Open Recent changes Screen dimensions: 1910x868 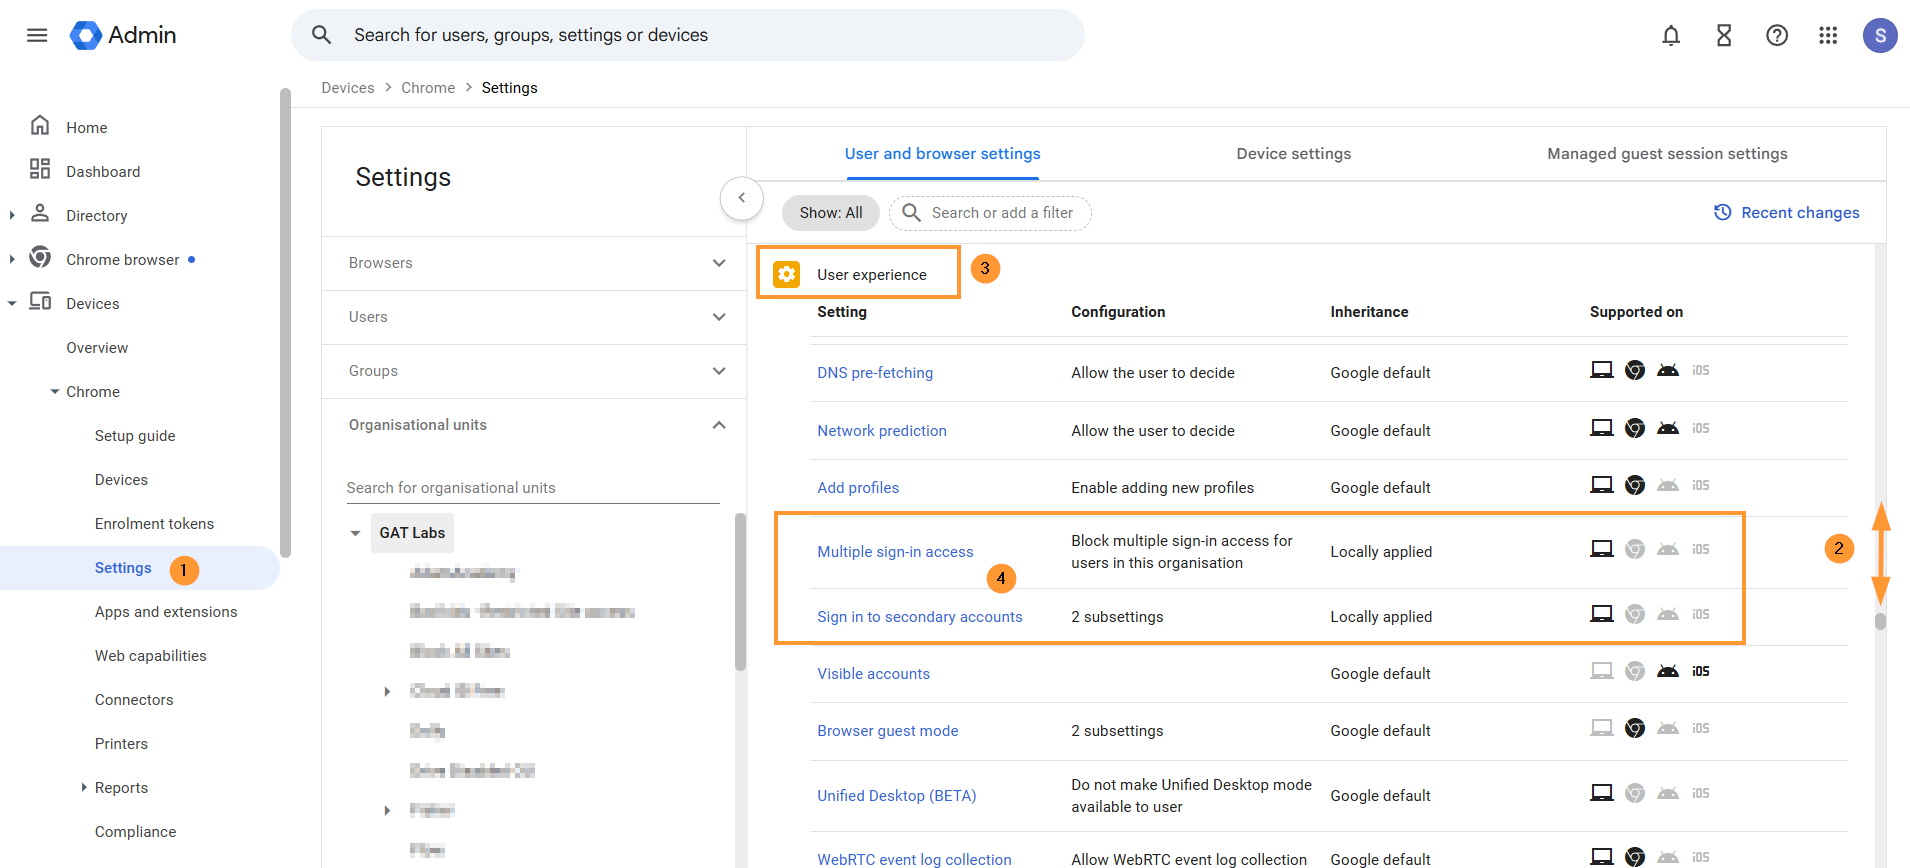(x=1787, y=213)
